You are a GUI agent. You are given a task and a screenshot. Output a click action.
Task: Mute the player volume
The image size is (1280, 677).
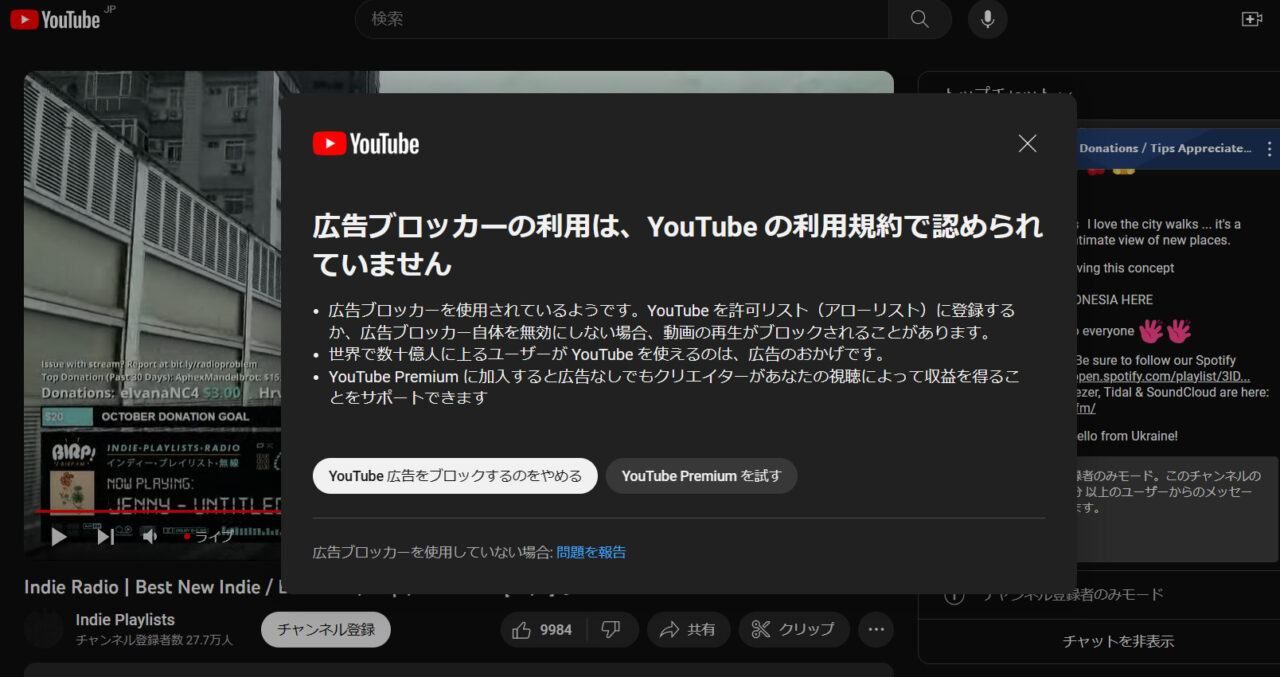[x=149, y=537]
